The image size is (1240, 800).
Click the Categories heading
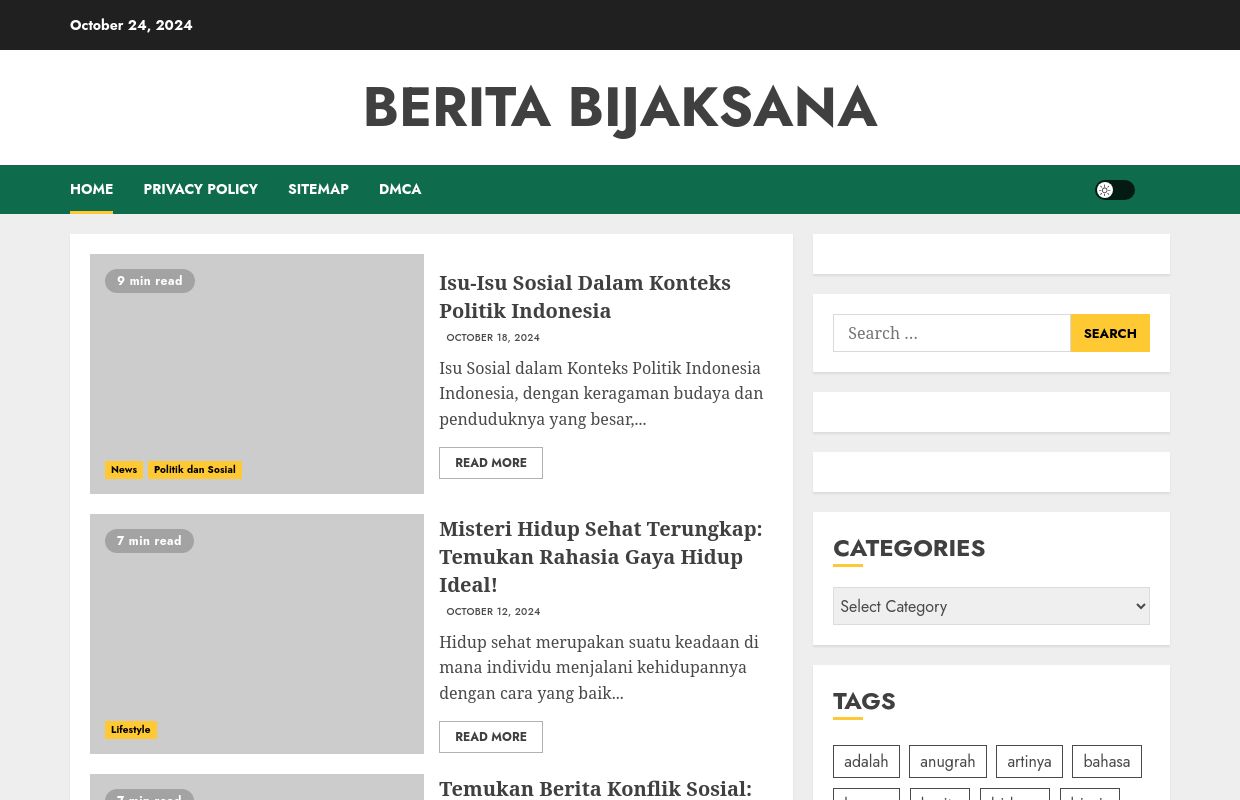point(909,548)
